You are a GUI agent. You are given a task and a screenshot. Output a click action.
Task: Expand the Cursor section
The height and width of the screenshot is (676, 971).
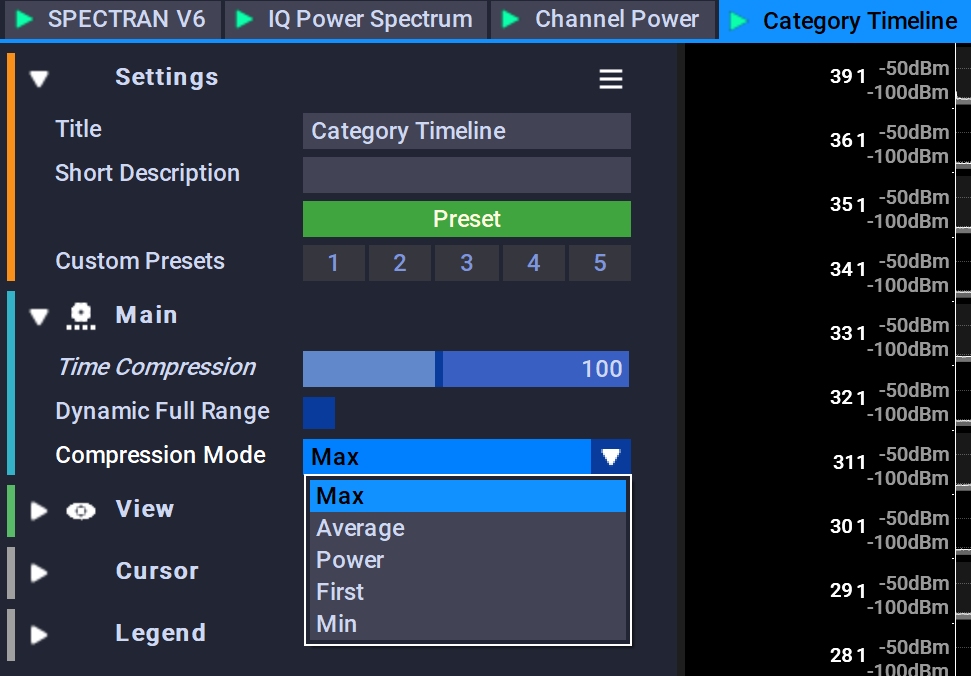point(39,573)
